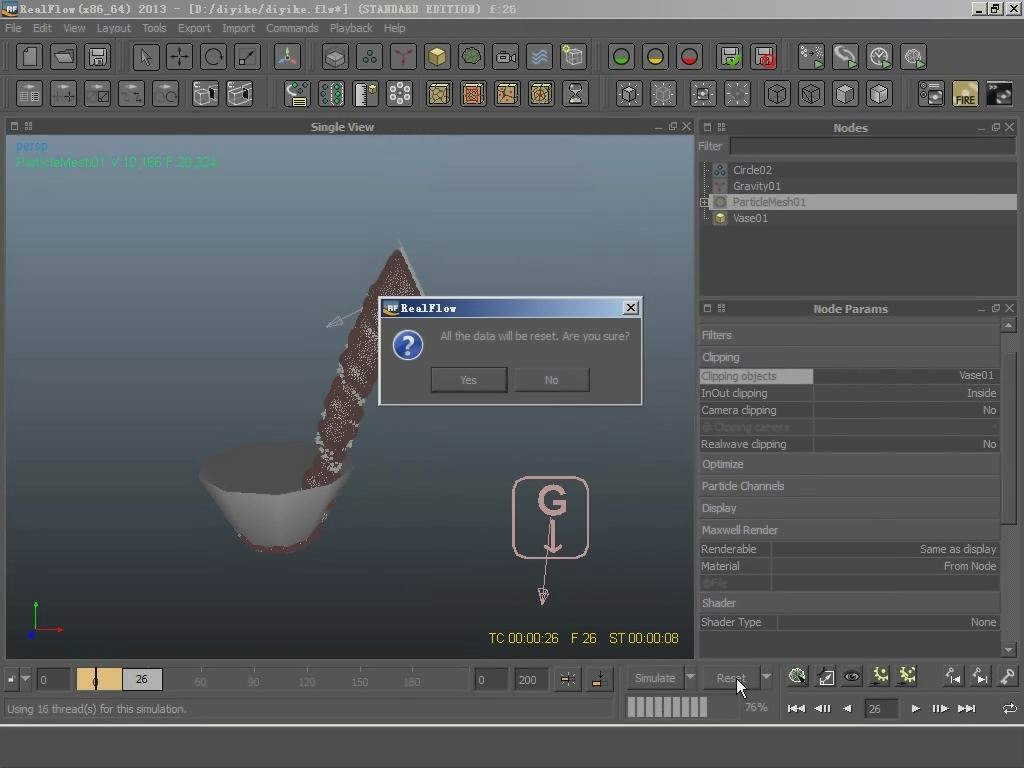Viewport: 1024px width, 768px height.
Task: Click the Reset button
Action: click(731, 678)
